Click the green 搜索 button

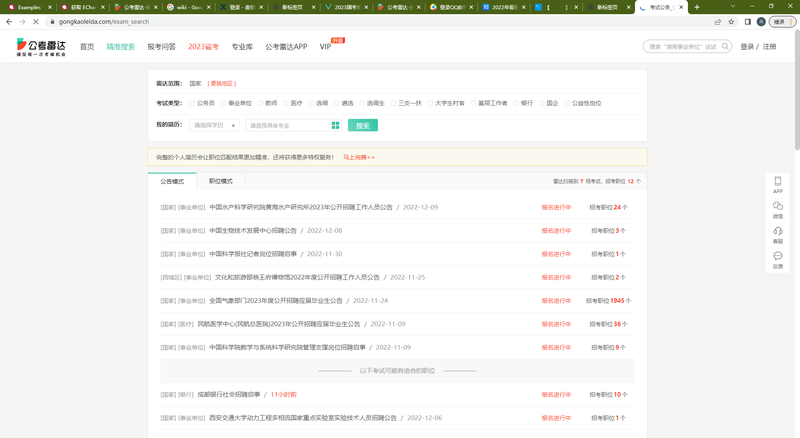[363, 126]
